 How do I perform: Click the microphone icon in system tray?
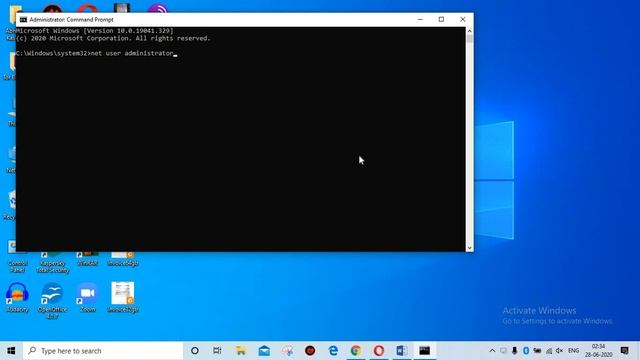(515, 351)
